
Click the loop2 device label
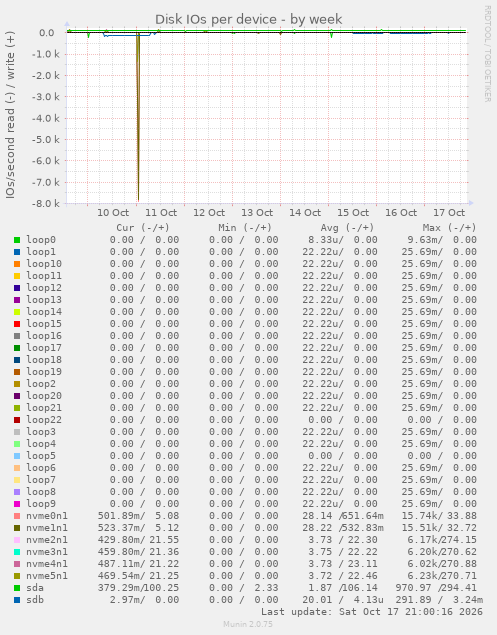[x=41, y=384]
